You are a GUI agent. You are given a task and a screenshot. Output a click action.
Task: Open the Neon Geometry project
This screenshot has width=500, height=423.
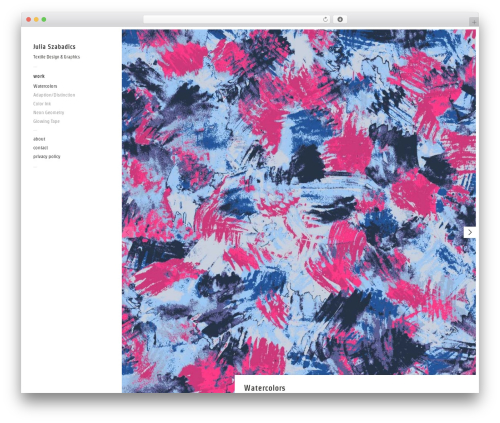click(x=48, y=112)
